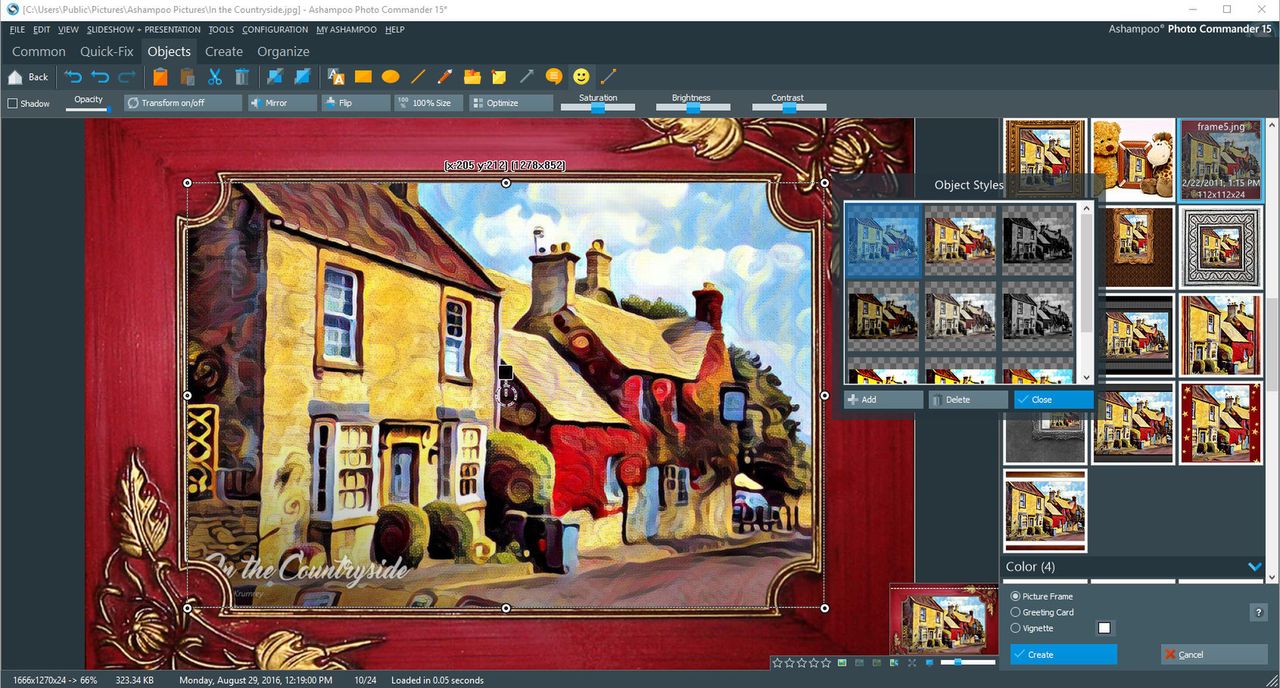Screen dimensions: 1280x688
Task: Click the 100% Size button
Action: [x=429, y=103]
